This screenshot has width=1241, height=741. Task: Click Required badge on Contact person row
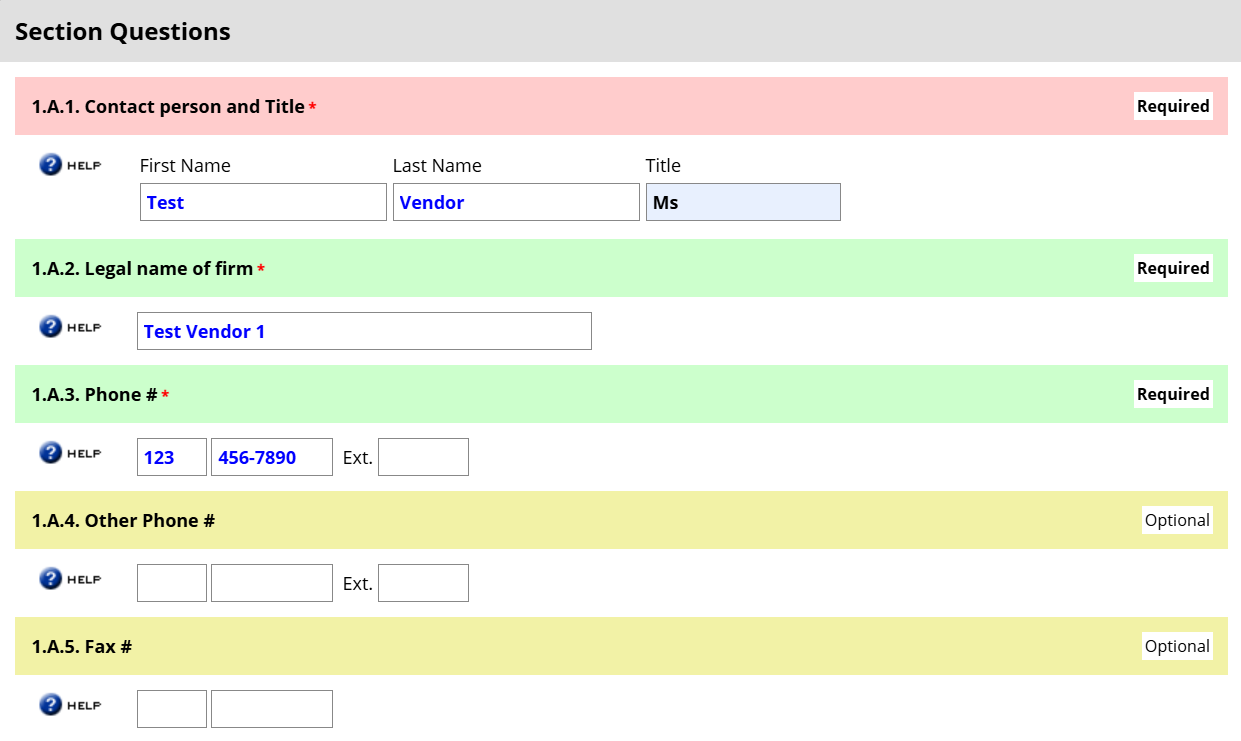pyautogui.click(x=1173, y=106)
